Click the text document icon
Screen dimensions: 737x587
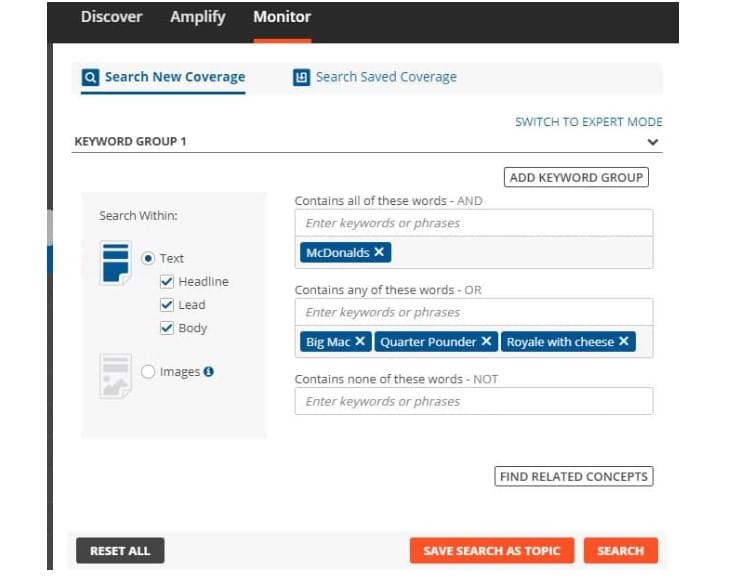coord(115,263)
